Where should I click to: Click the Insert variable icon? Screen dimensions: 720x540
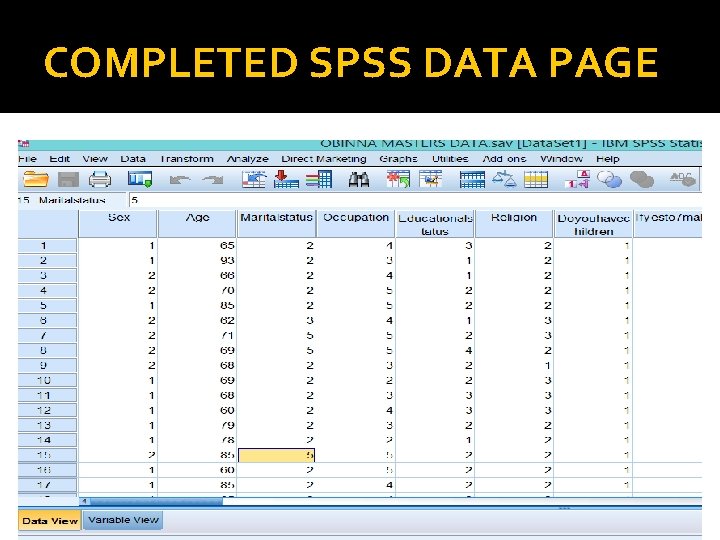(430, 179)
